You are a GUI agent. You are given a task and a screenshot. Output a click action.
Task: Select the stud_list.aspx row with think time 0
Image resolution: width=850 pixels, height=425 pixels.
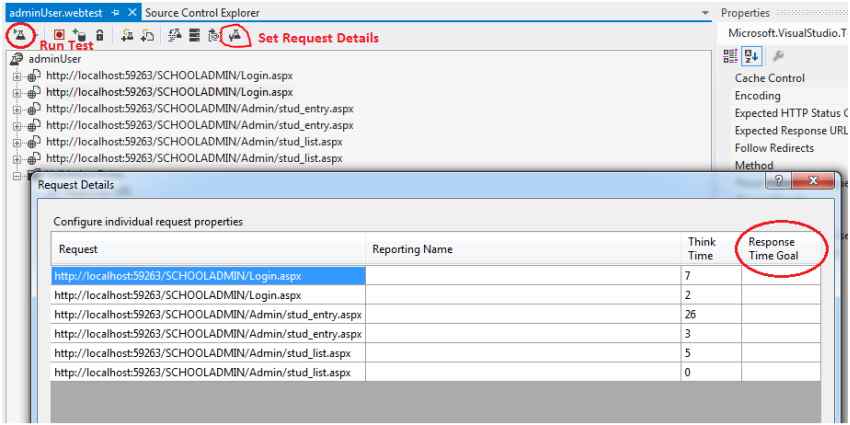coord(209,372)
